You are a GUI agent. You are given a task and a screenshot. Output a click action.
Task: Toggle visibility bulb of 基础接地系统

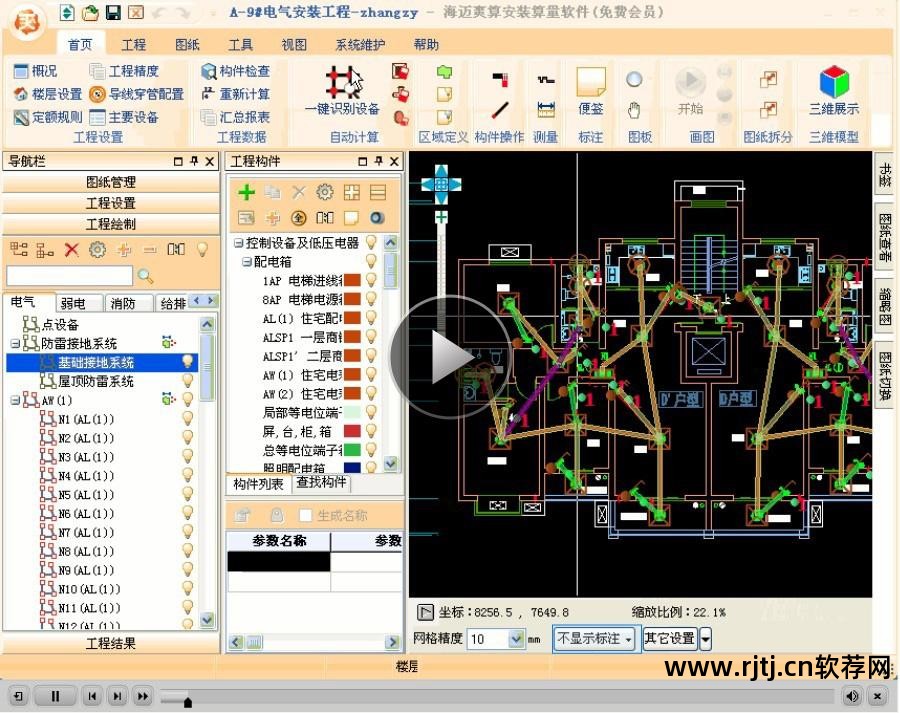(186, 363)
